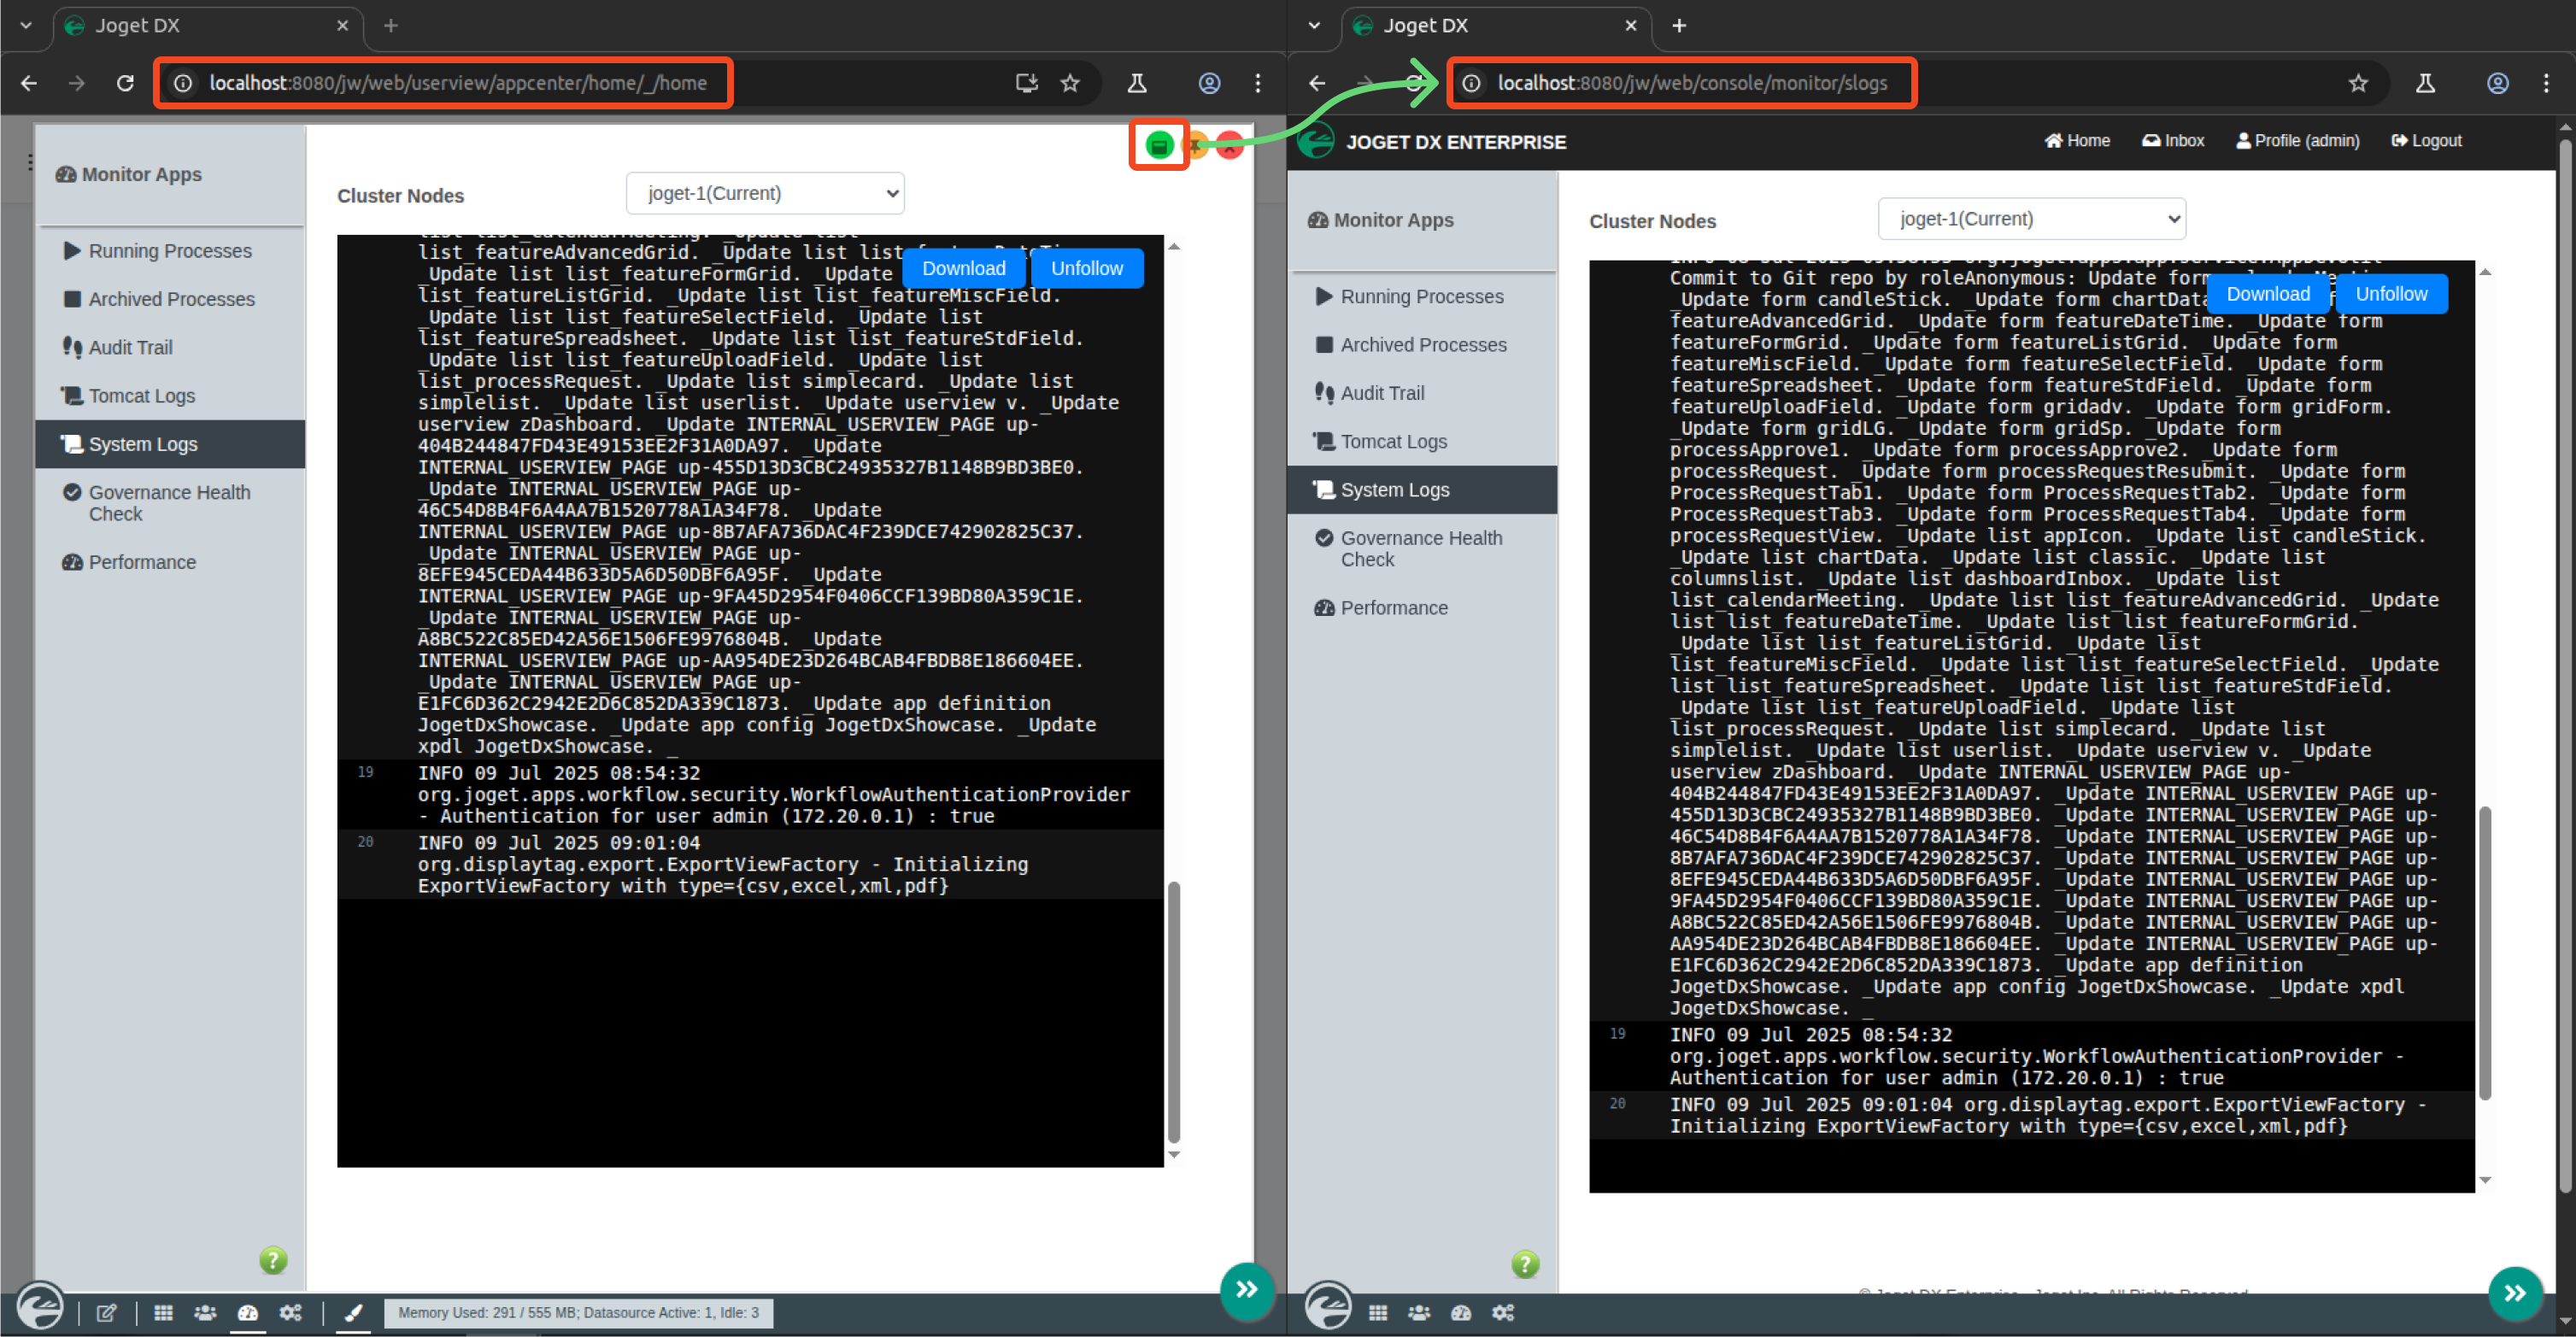The height and width of the screenshot is (1337, 2576).
Task: Open Inbox link in right header
Action: coord(2173,141)
